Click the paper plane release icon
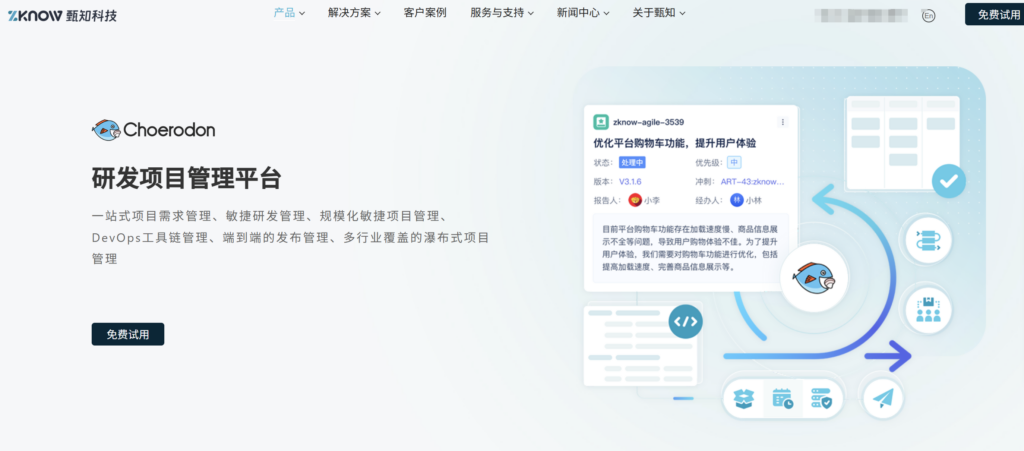 pyautogui.click(x=883, y=398)
